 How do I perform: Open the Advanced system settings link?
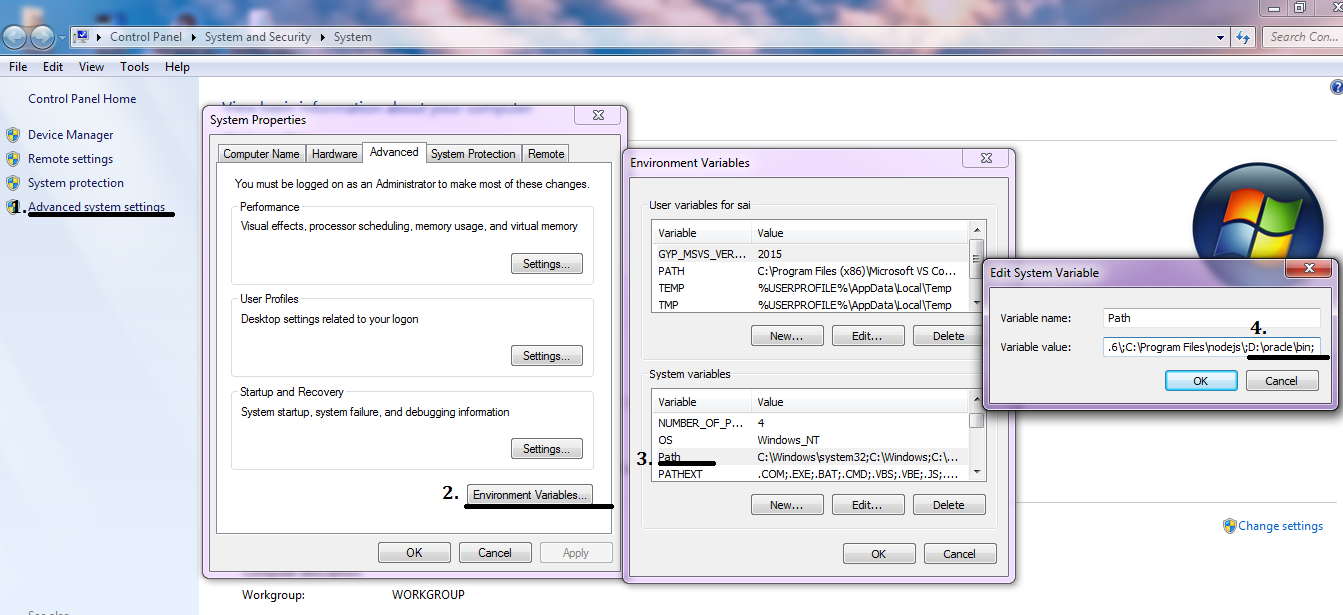click(x=96, y=207)
